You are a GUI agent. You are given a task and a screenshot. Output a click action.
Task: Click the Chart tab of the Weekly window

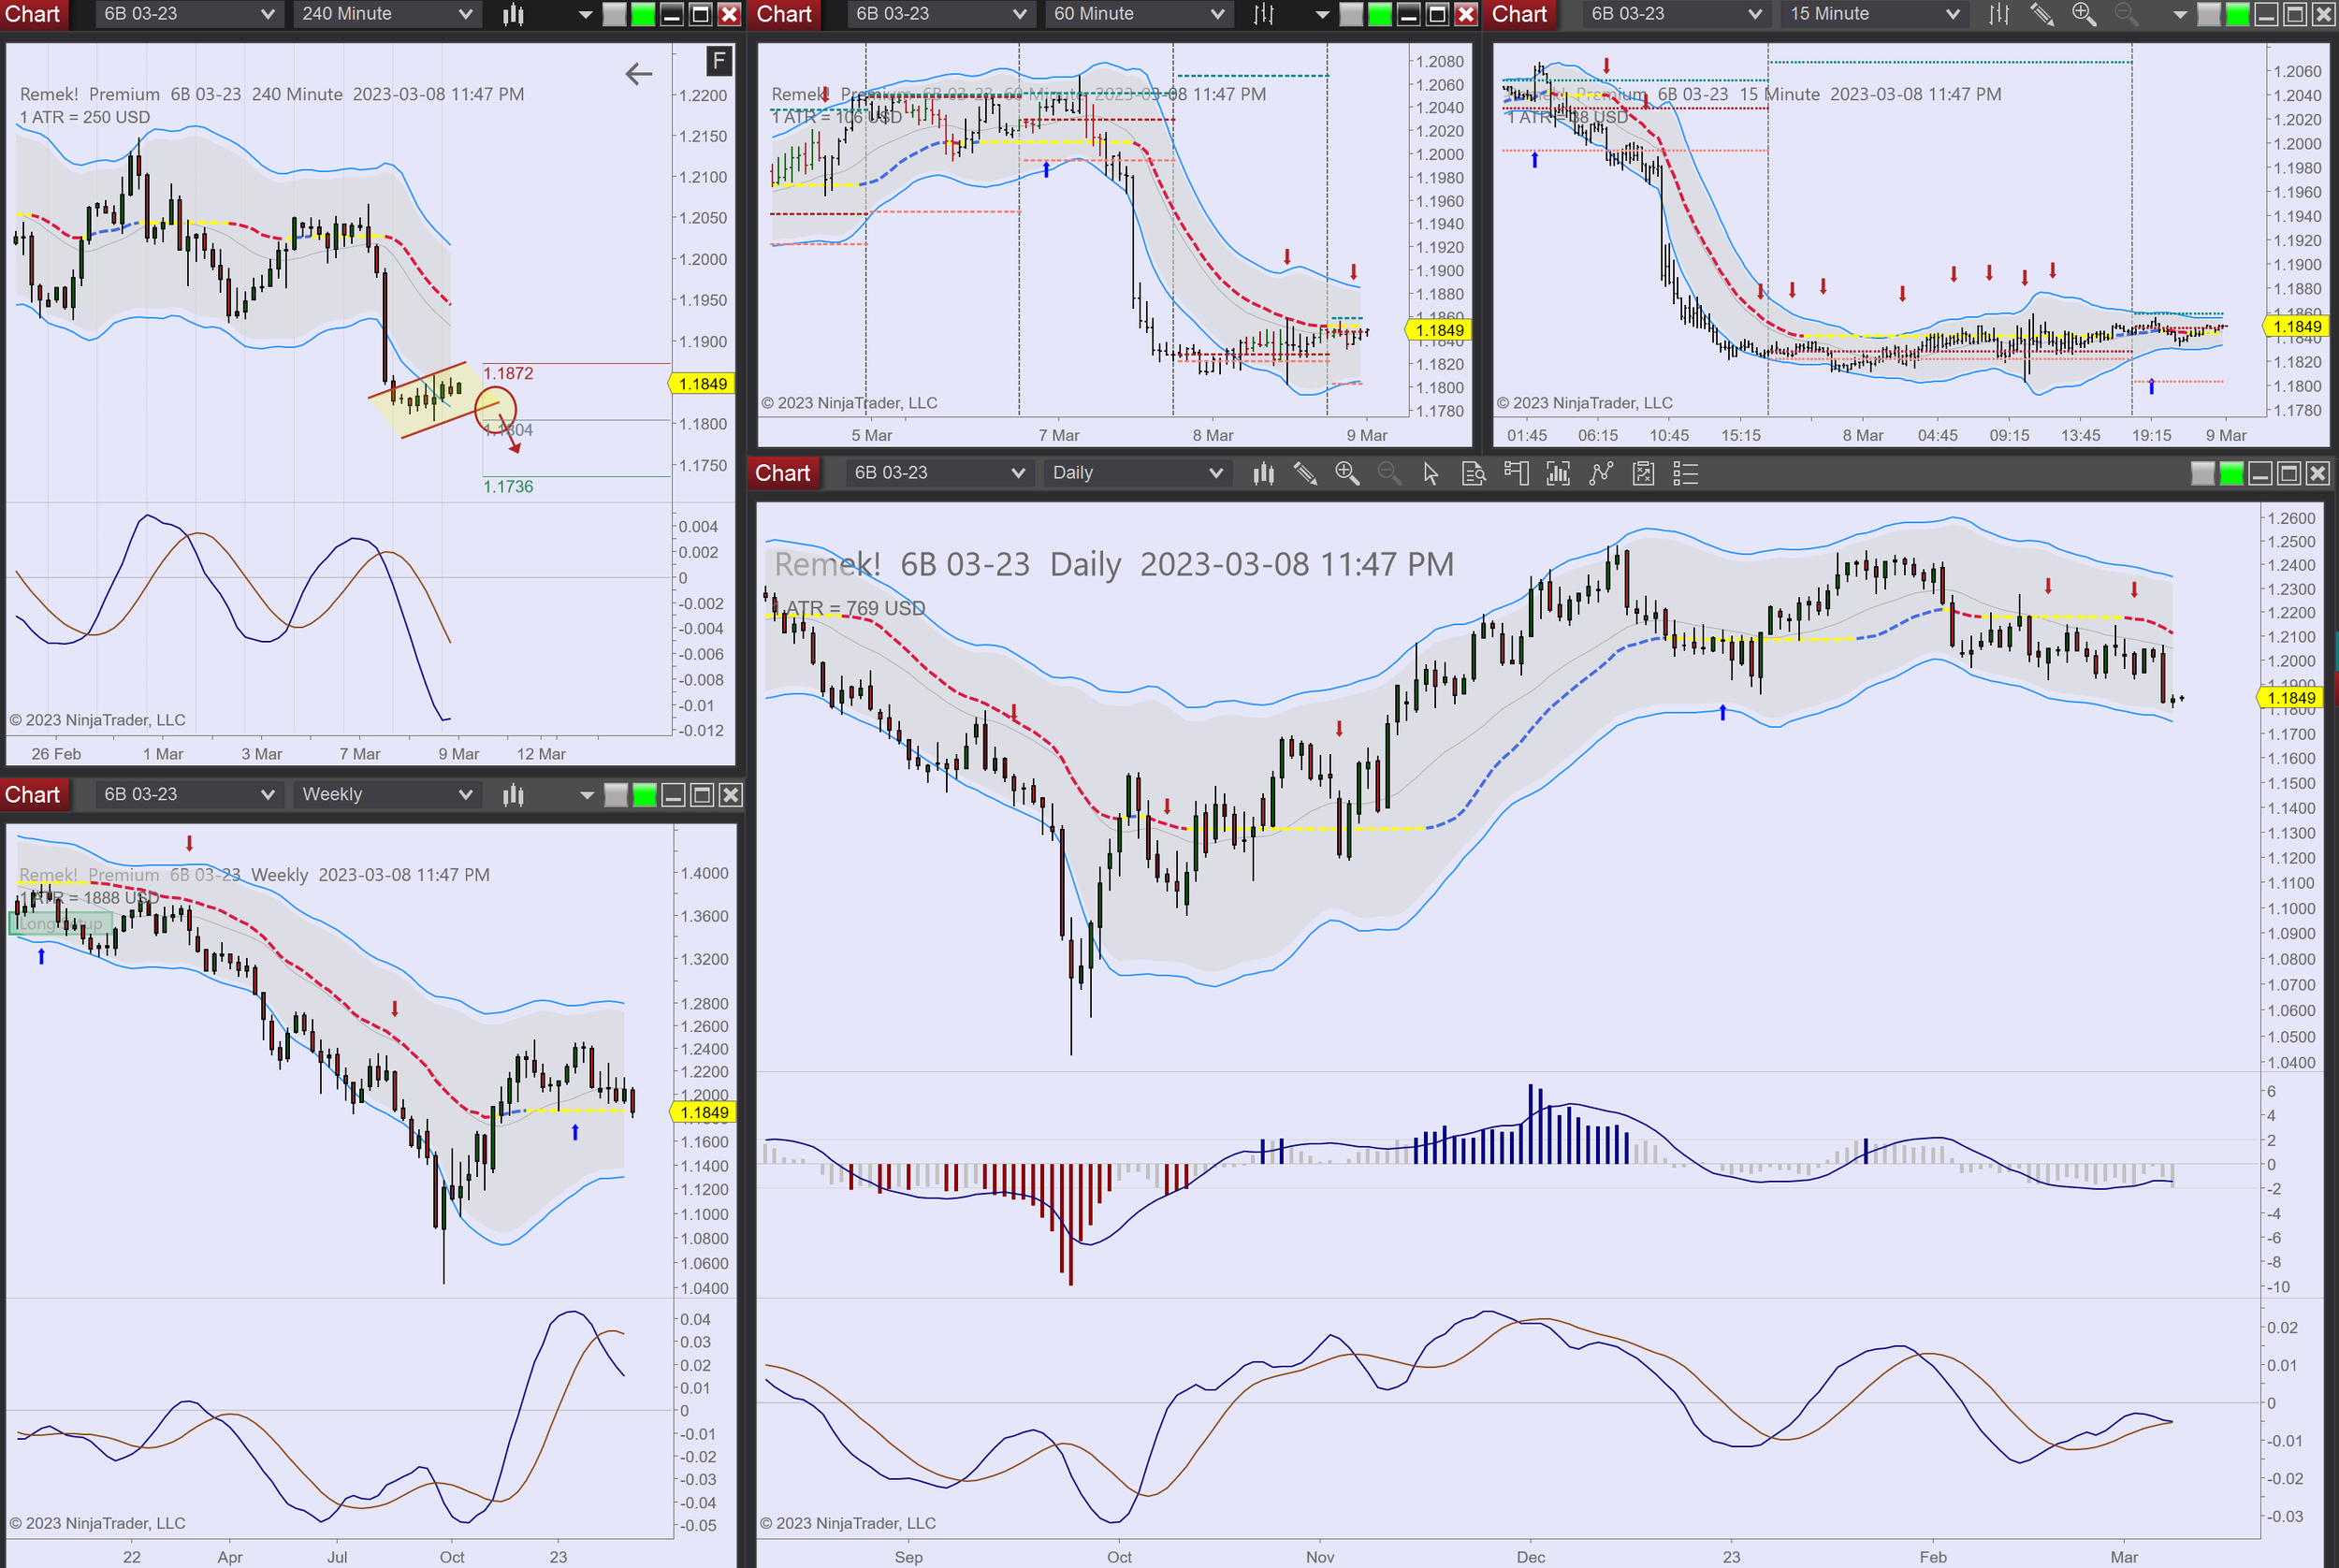point(33,794)
